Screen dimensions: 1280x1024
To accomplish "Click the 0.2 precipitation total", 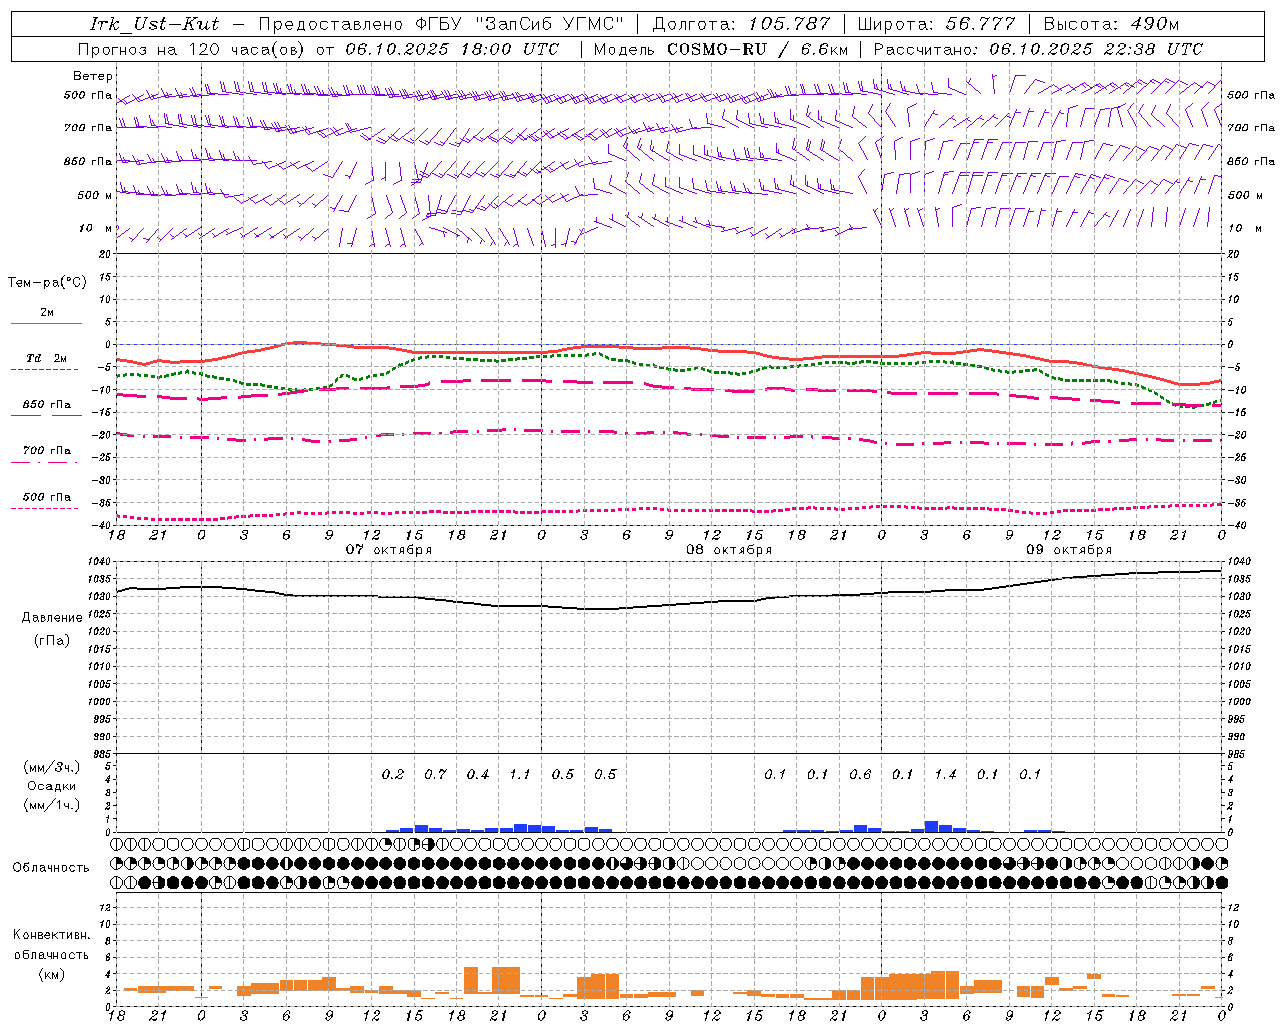I will coord(393,775).
